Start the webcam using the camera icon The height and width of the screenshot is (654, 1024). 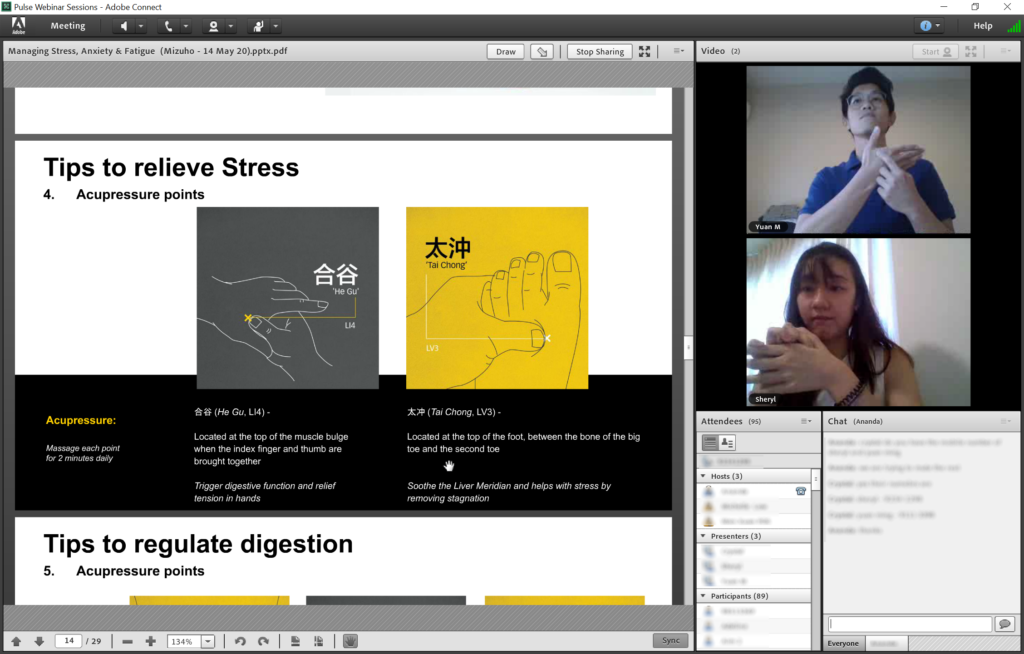(x=214, y=26)
